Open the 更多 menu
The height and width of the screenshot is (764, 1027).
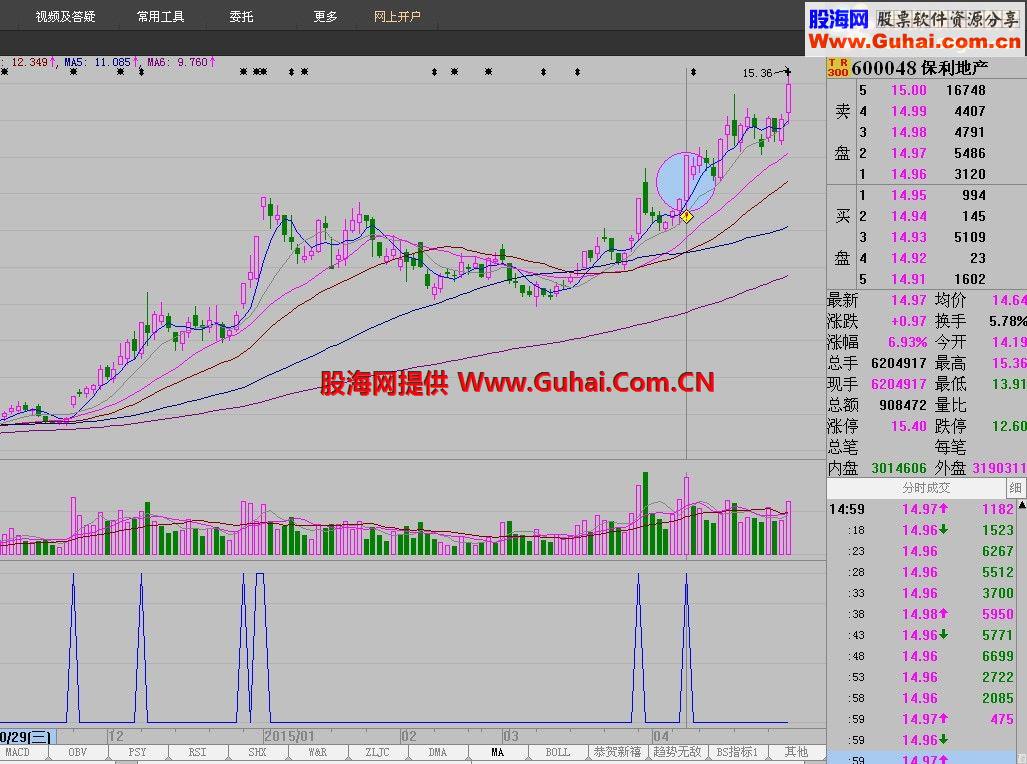(x=326, y=16)
